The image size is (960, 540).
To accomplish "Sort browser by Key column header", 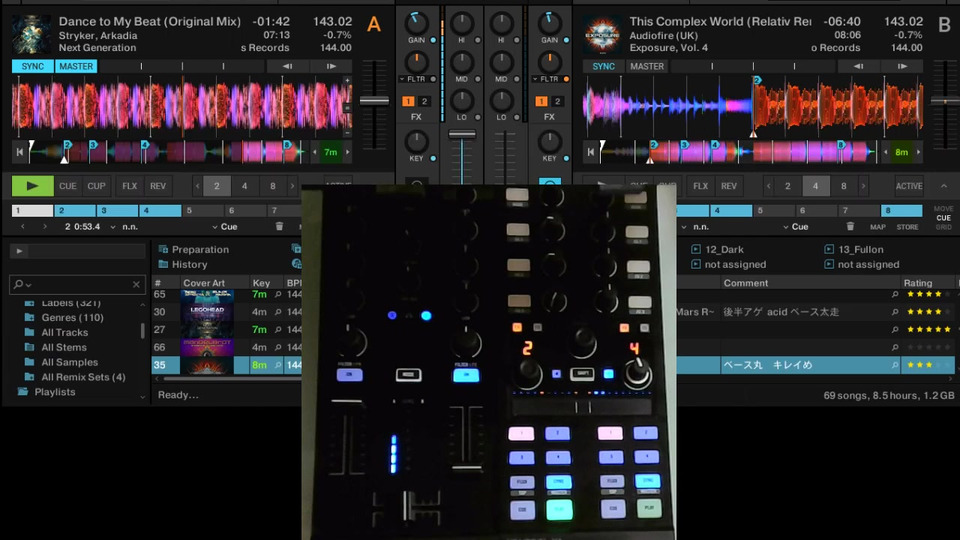I will 261,283.
